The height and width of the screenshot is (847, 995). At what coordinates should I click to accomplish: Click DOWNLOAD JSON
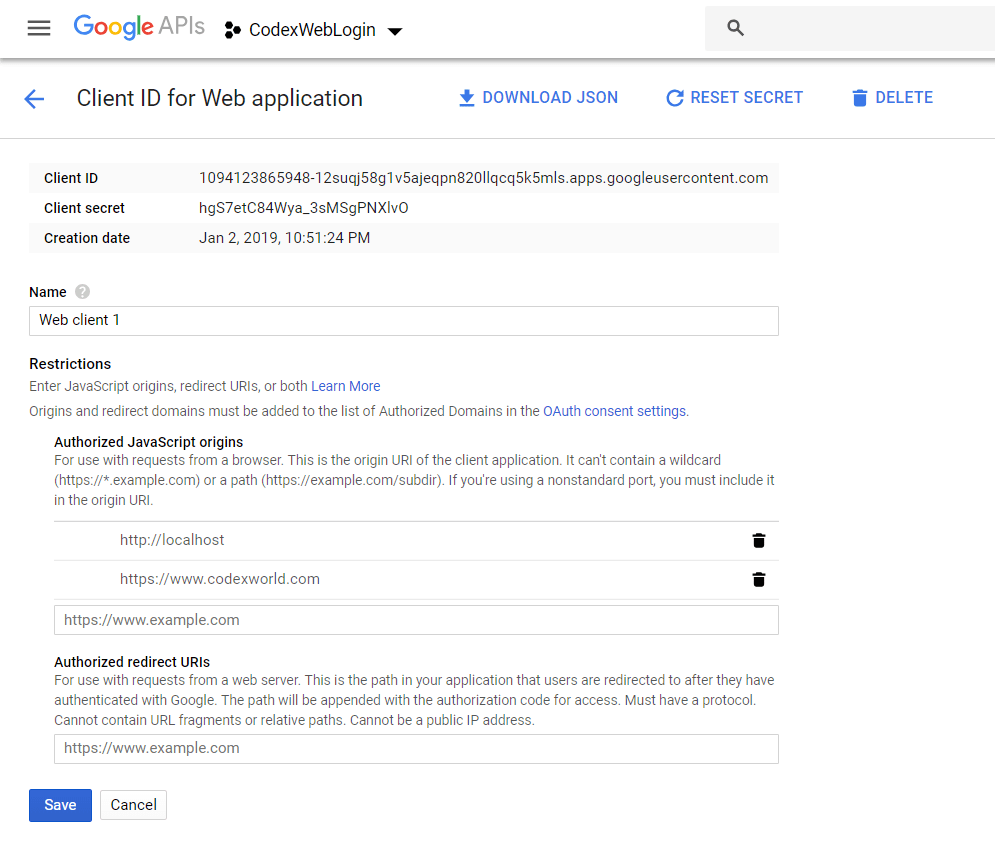click(549, 97)
